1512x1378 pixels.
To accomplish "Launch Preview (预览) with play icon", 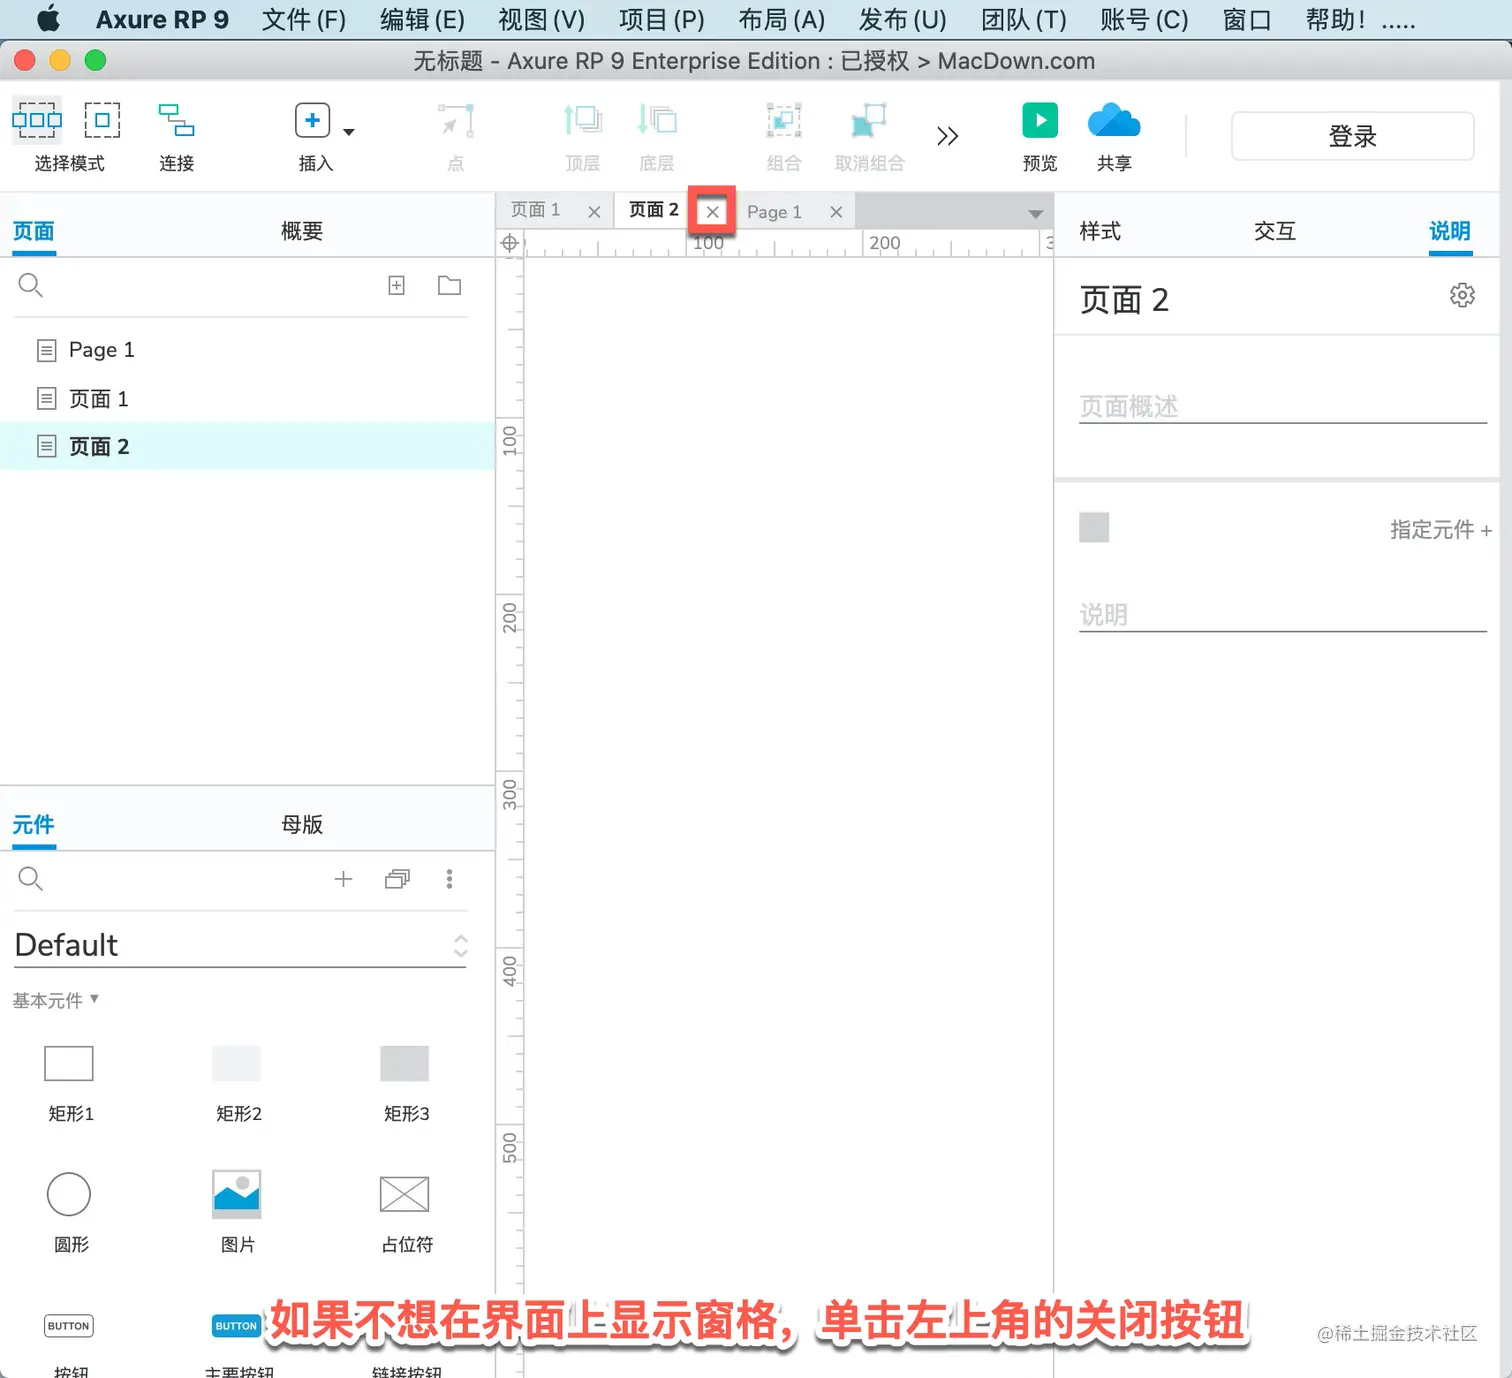I will [1040, 120].
